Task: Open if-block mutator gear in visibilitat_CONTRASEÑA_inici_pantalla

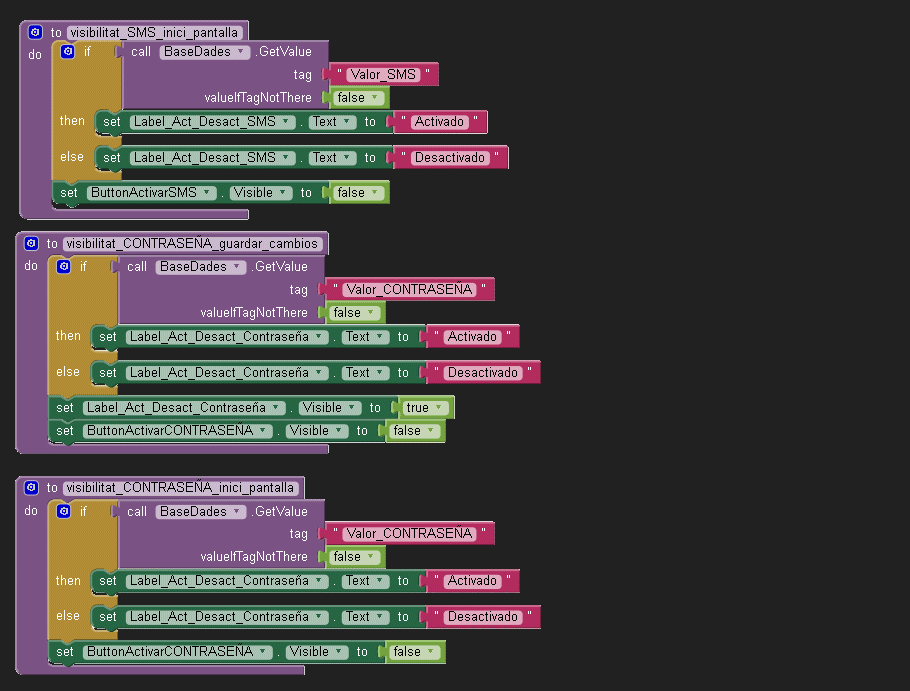Action: tap(64, 511)
